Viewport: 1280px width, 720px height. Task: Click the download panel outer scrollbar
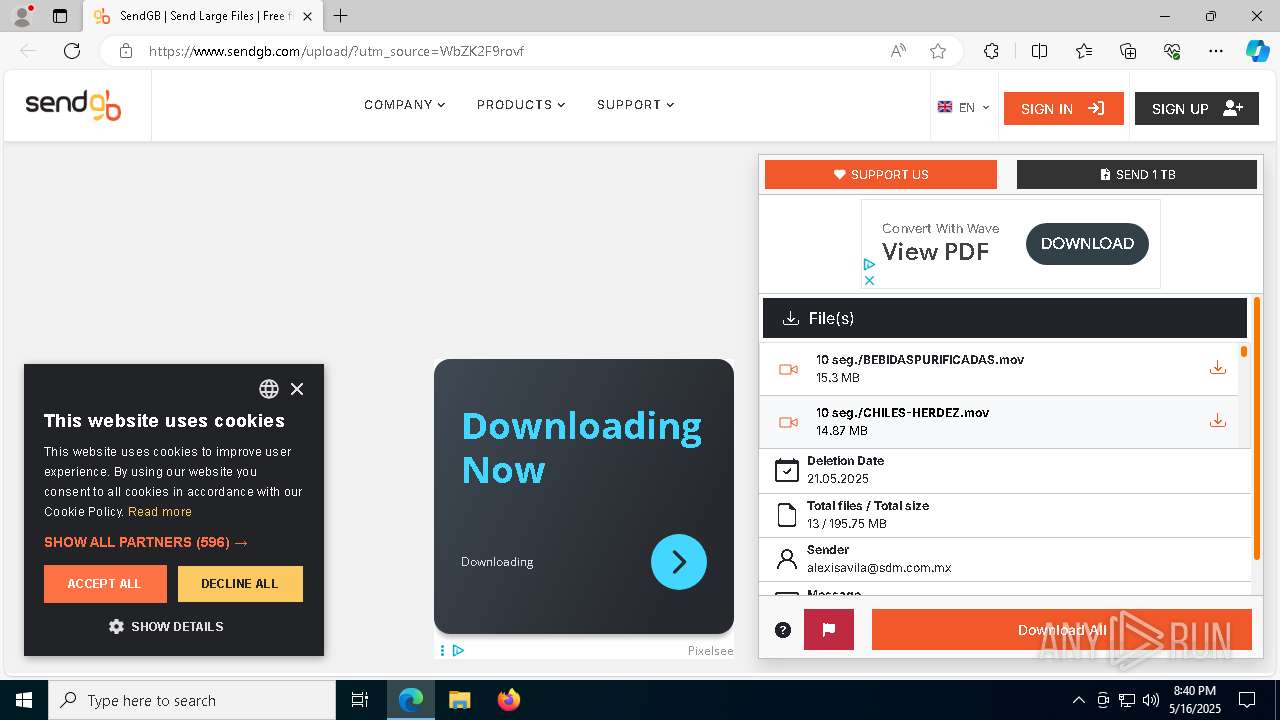(x=1257, y=428)
